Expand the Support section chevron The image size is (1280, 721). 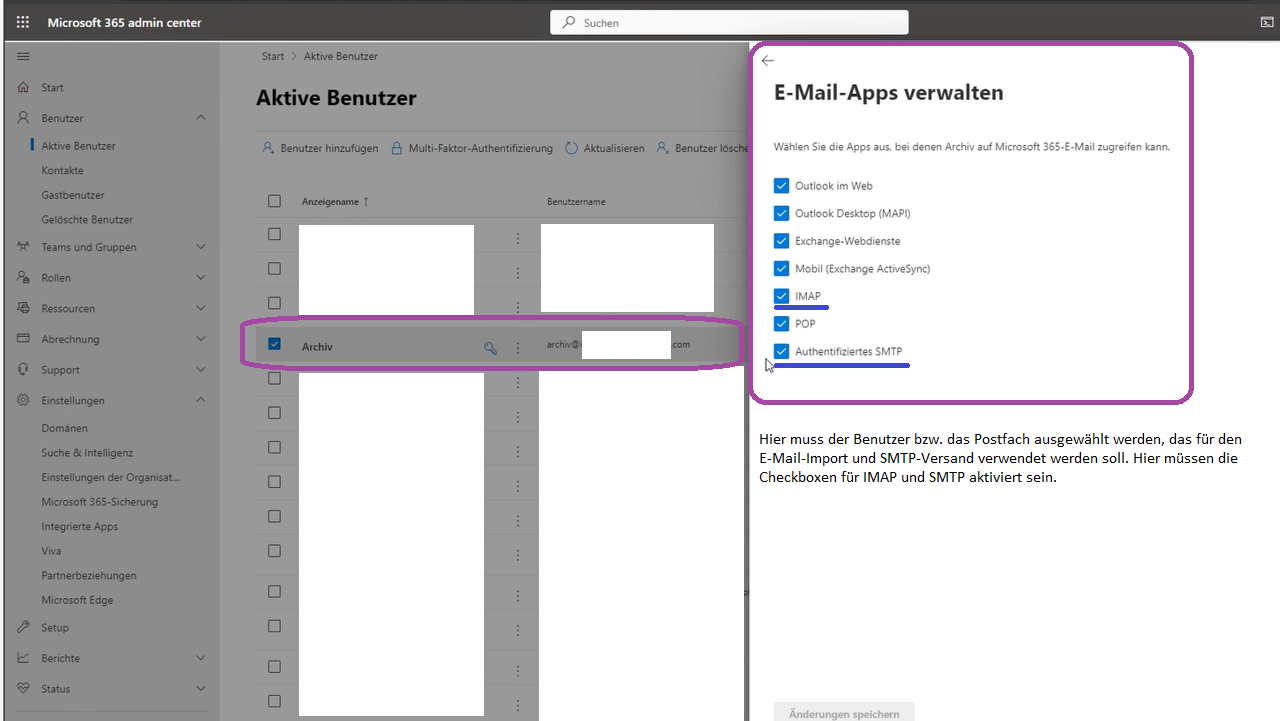point(201,370)
